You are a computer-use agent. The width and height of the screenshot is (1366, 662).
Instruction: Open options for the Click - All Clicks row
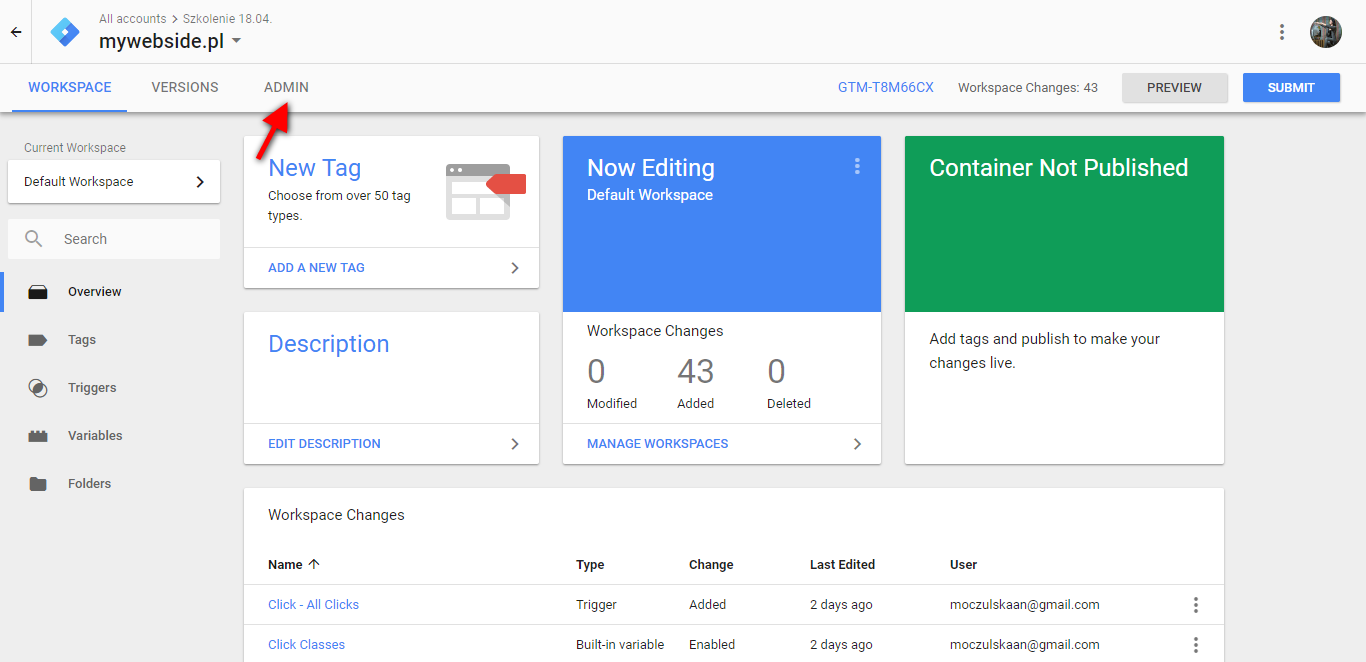coord(1195,605)
